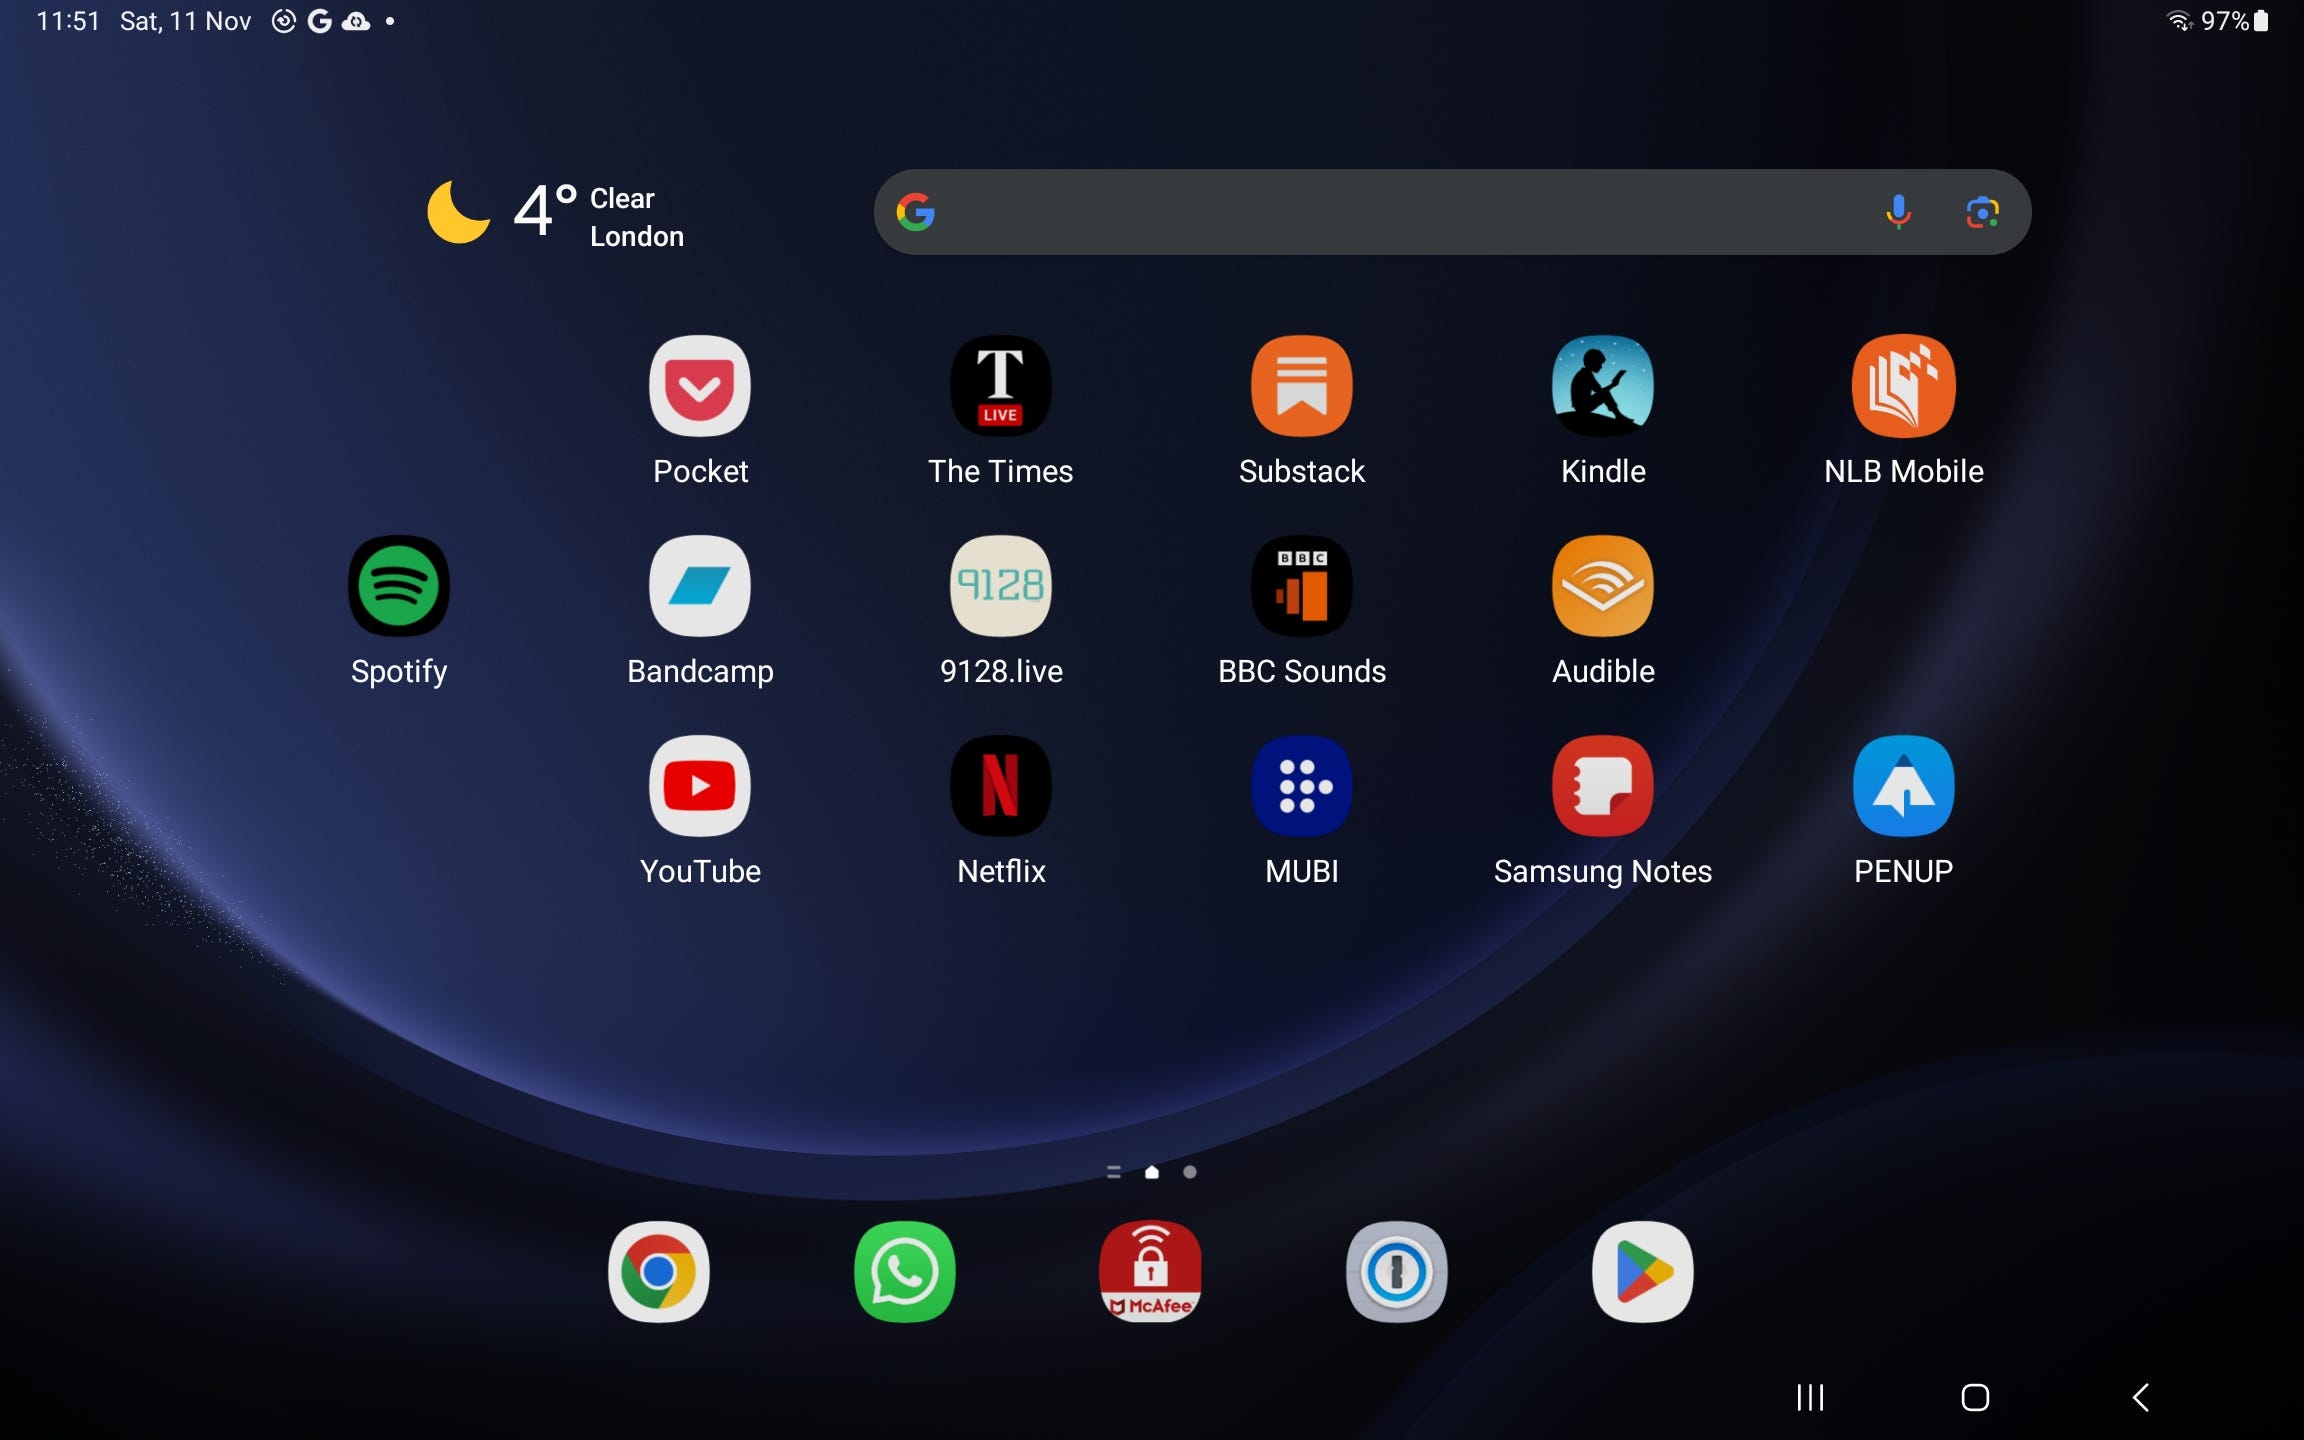This screenshot has height=1440, width=2304.
Task: Open the leftmost feed page indicator
Action: coord(1114,1172)
